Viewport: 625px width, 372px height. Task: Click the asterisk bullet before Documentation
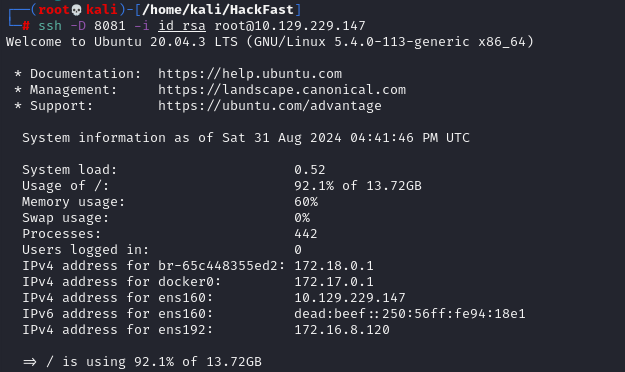18,74
